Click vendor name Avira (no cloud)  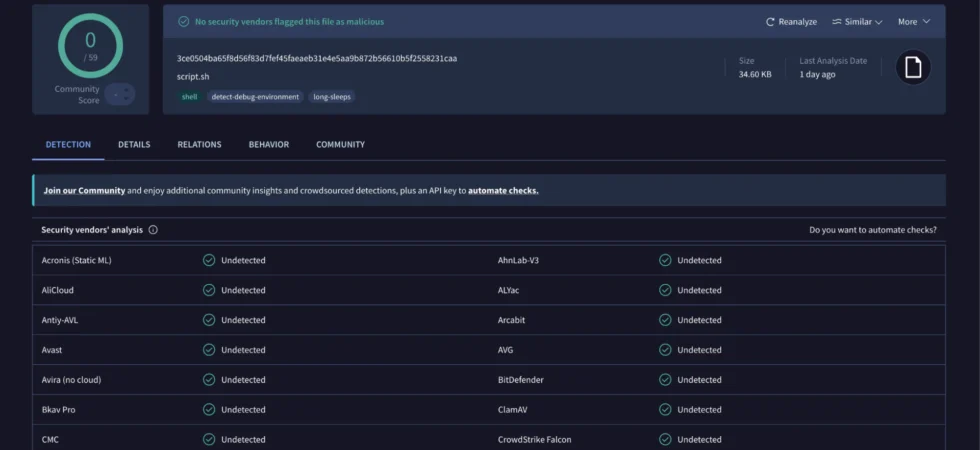click(71, 380)
